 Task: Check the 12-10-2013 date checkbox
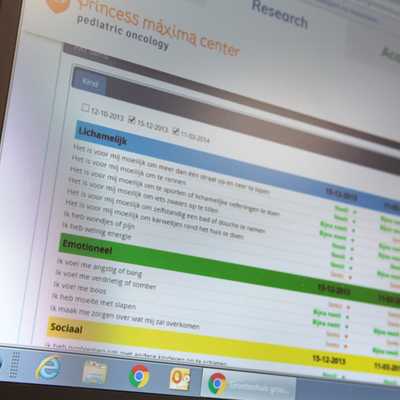[85, 107]
